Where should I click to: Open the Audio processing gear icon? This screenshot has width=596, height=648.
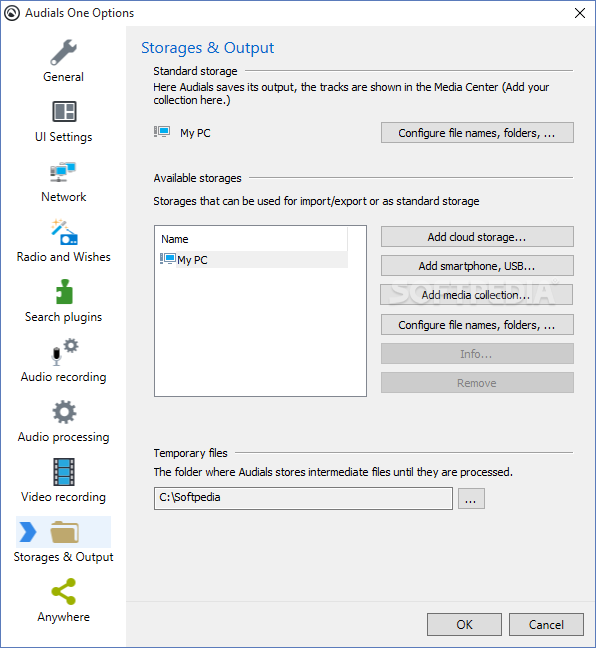(64, 412)
